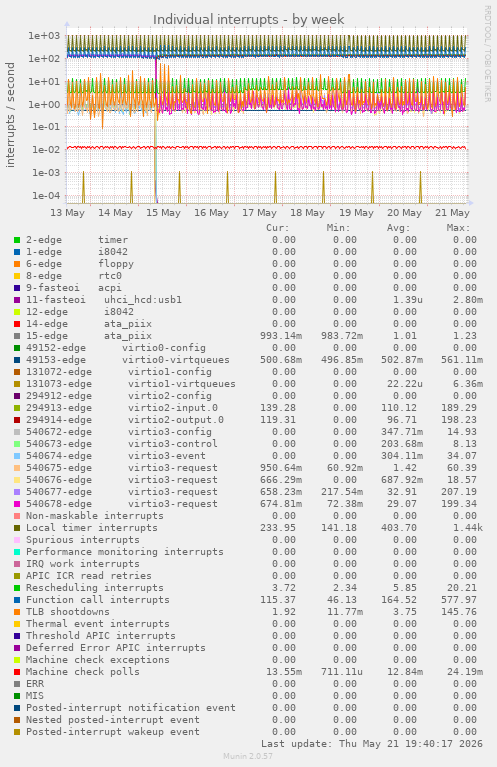497x767 pixels.
Task: Click the red swatch for Machine check polls
Action: click(17, 672)
